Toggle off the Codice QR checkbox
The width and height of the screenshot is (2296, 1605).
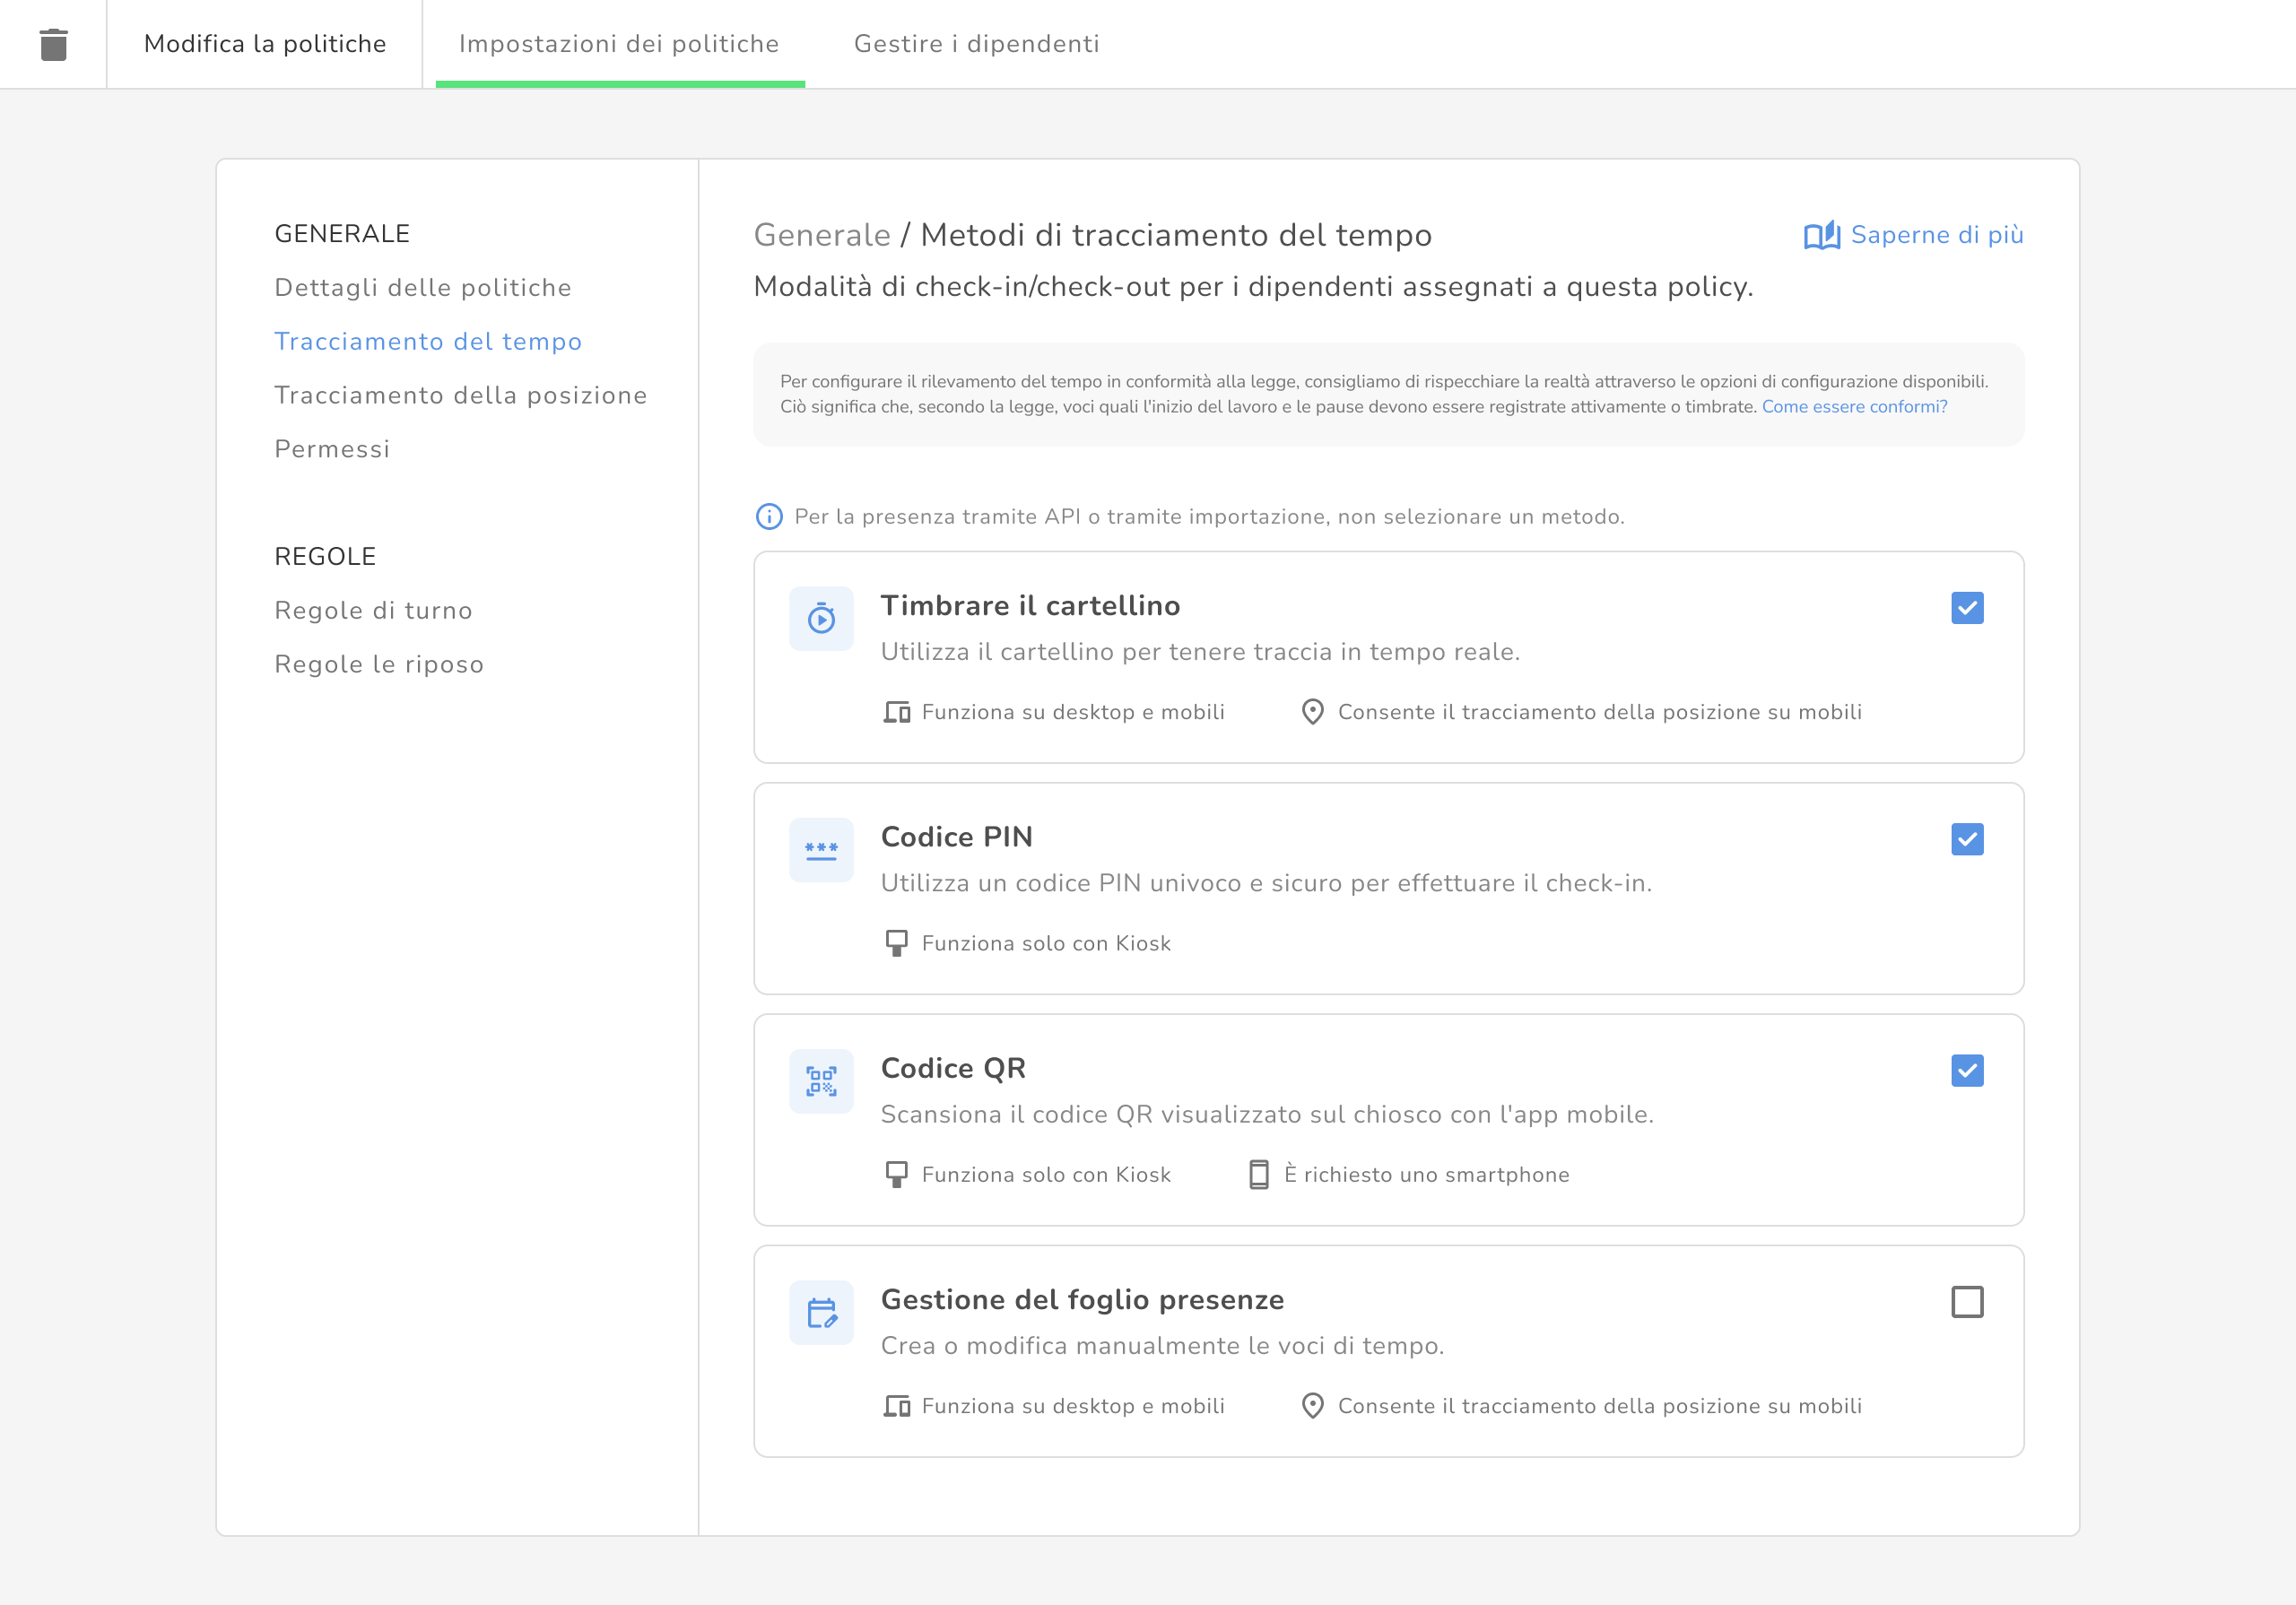click(1966, 1070)
